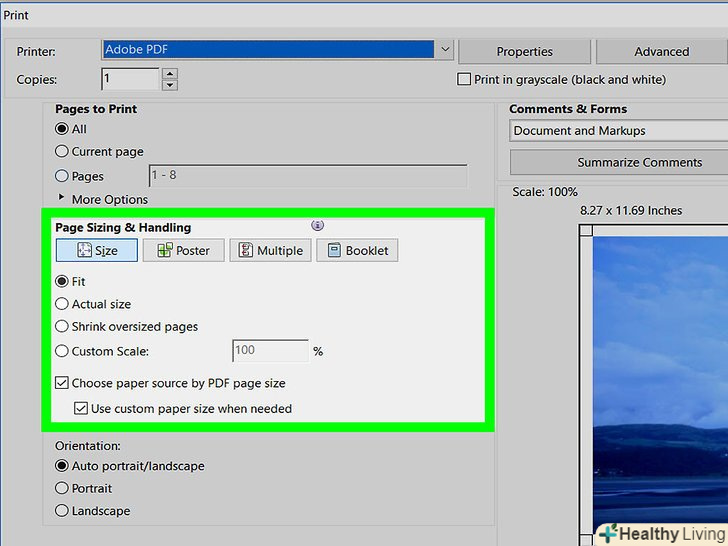This screenshot has height=546, width=728.
Task: Click the Page Sizing info help icon
Action: click(318, 226)
